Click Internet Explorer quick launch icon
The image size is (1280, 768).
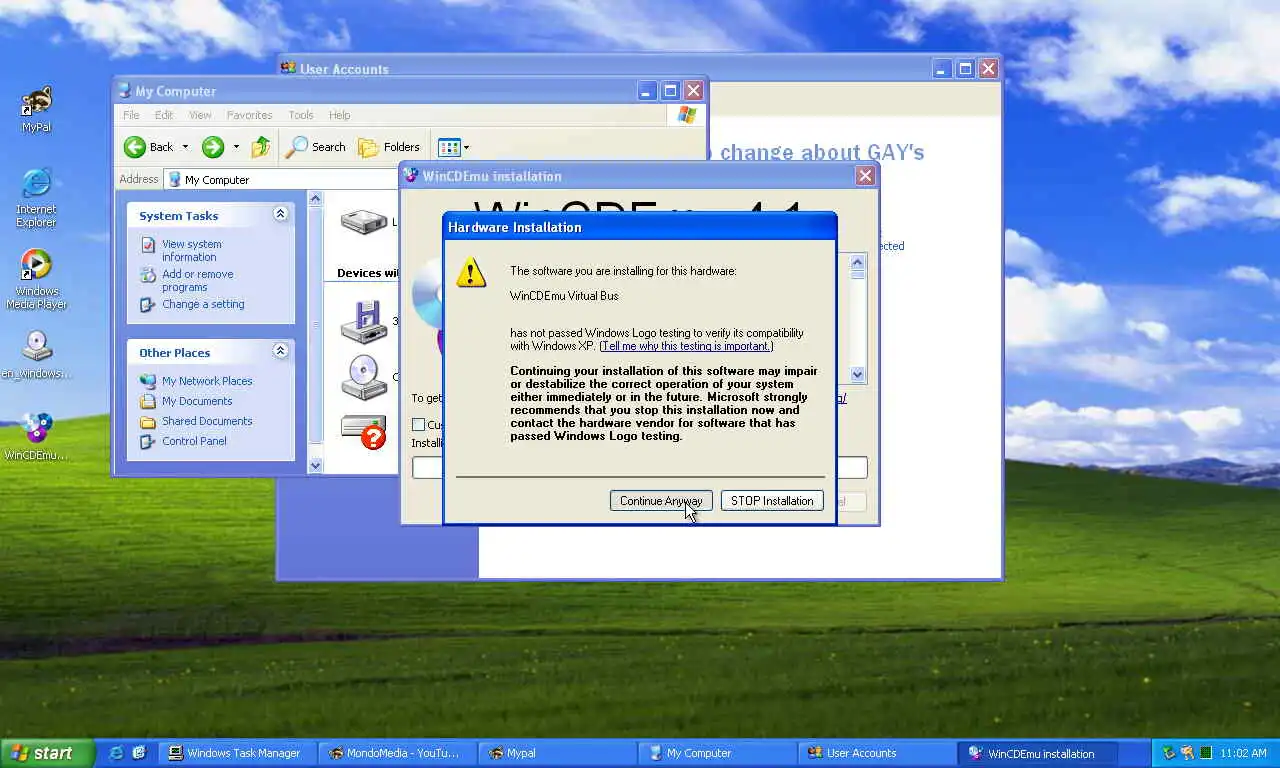click(117, 753)
